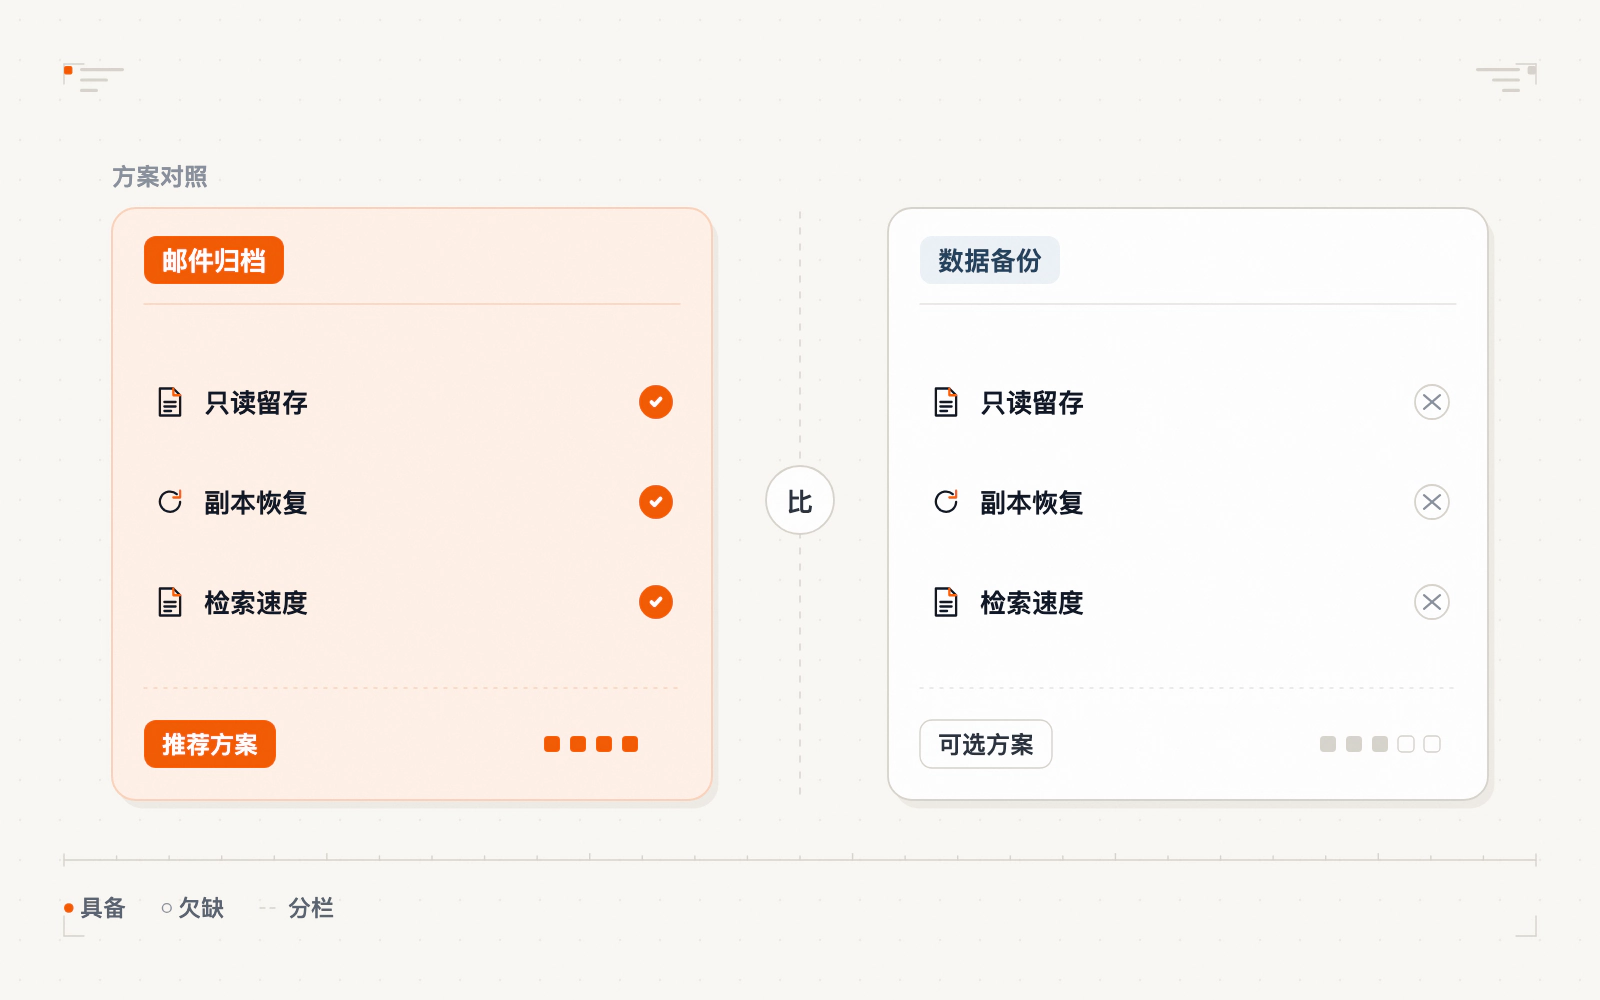Viewport: 1600px width, 1000px height.
Task: Select the 邮件归档 header tag
Action: 214,260
